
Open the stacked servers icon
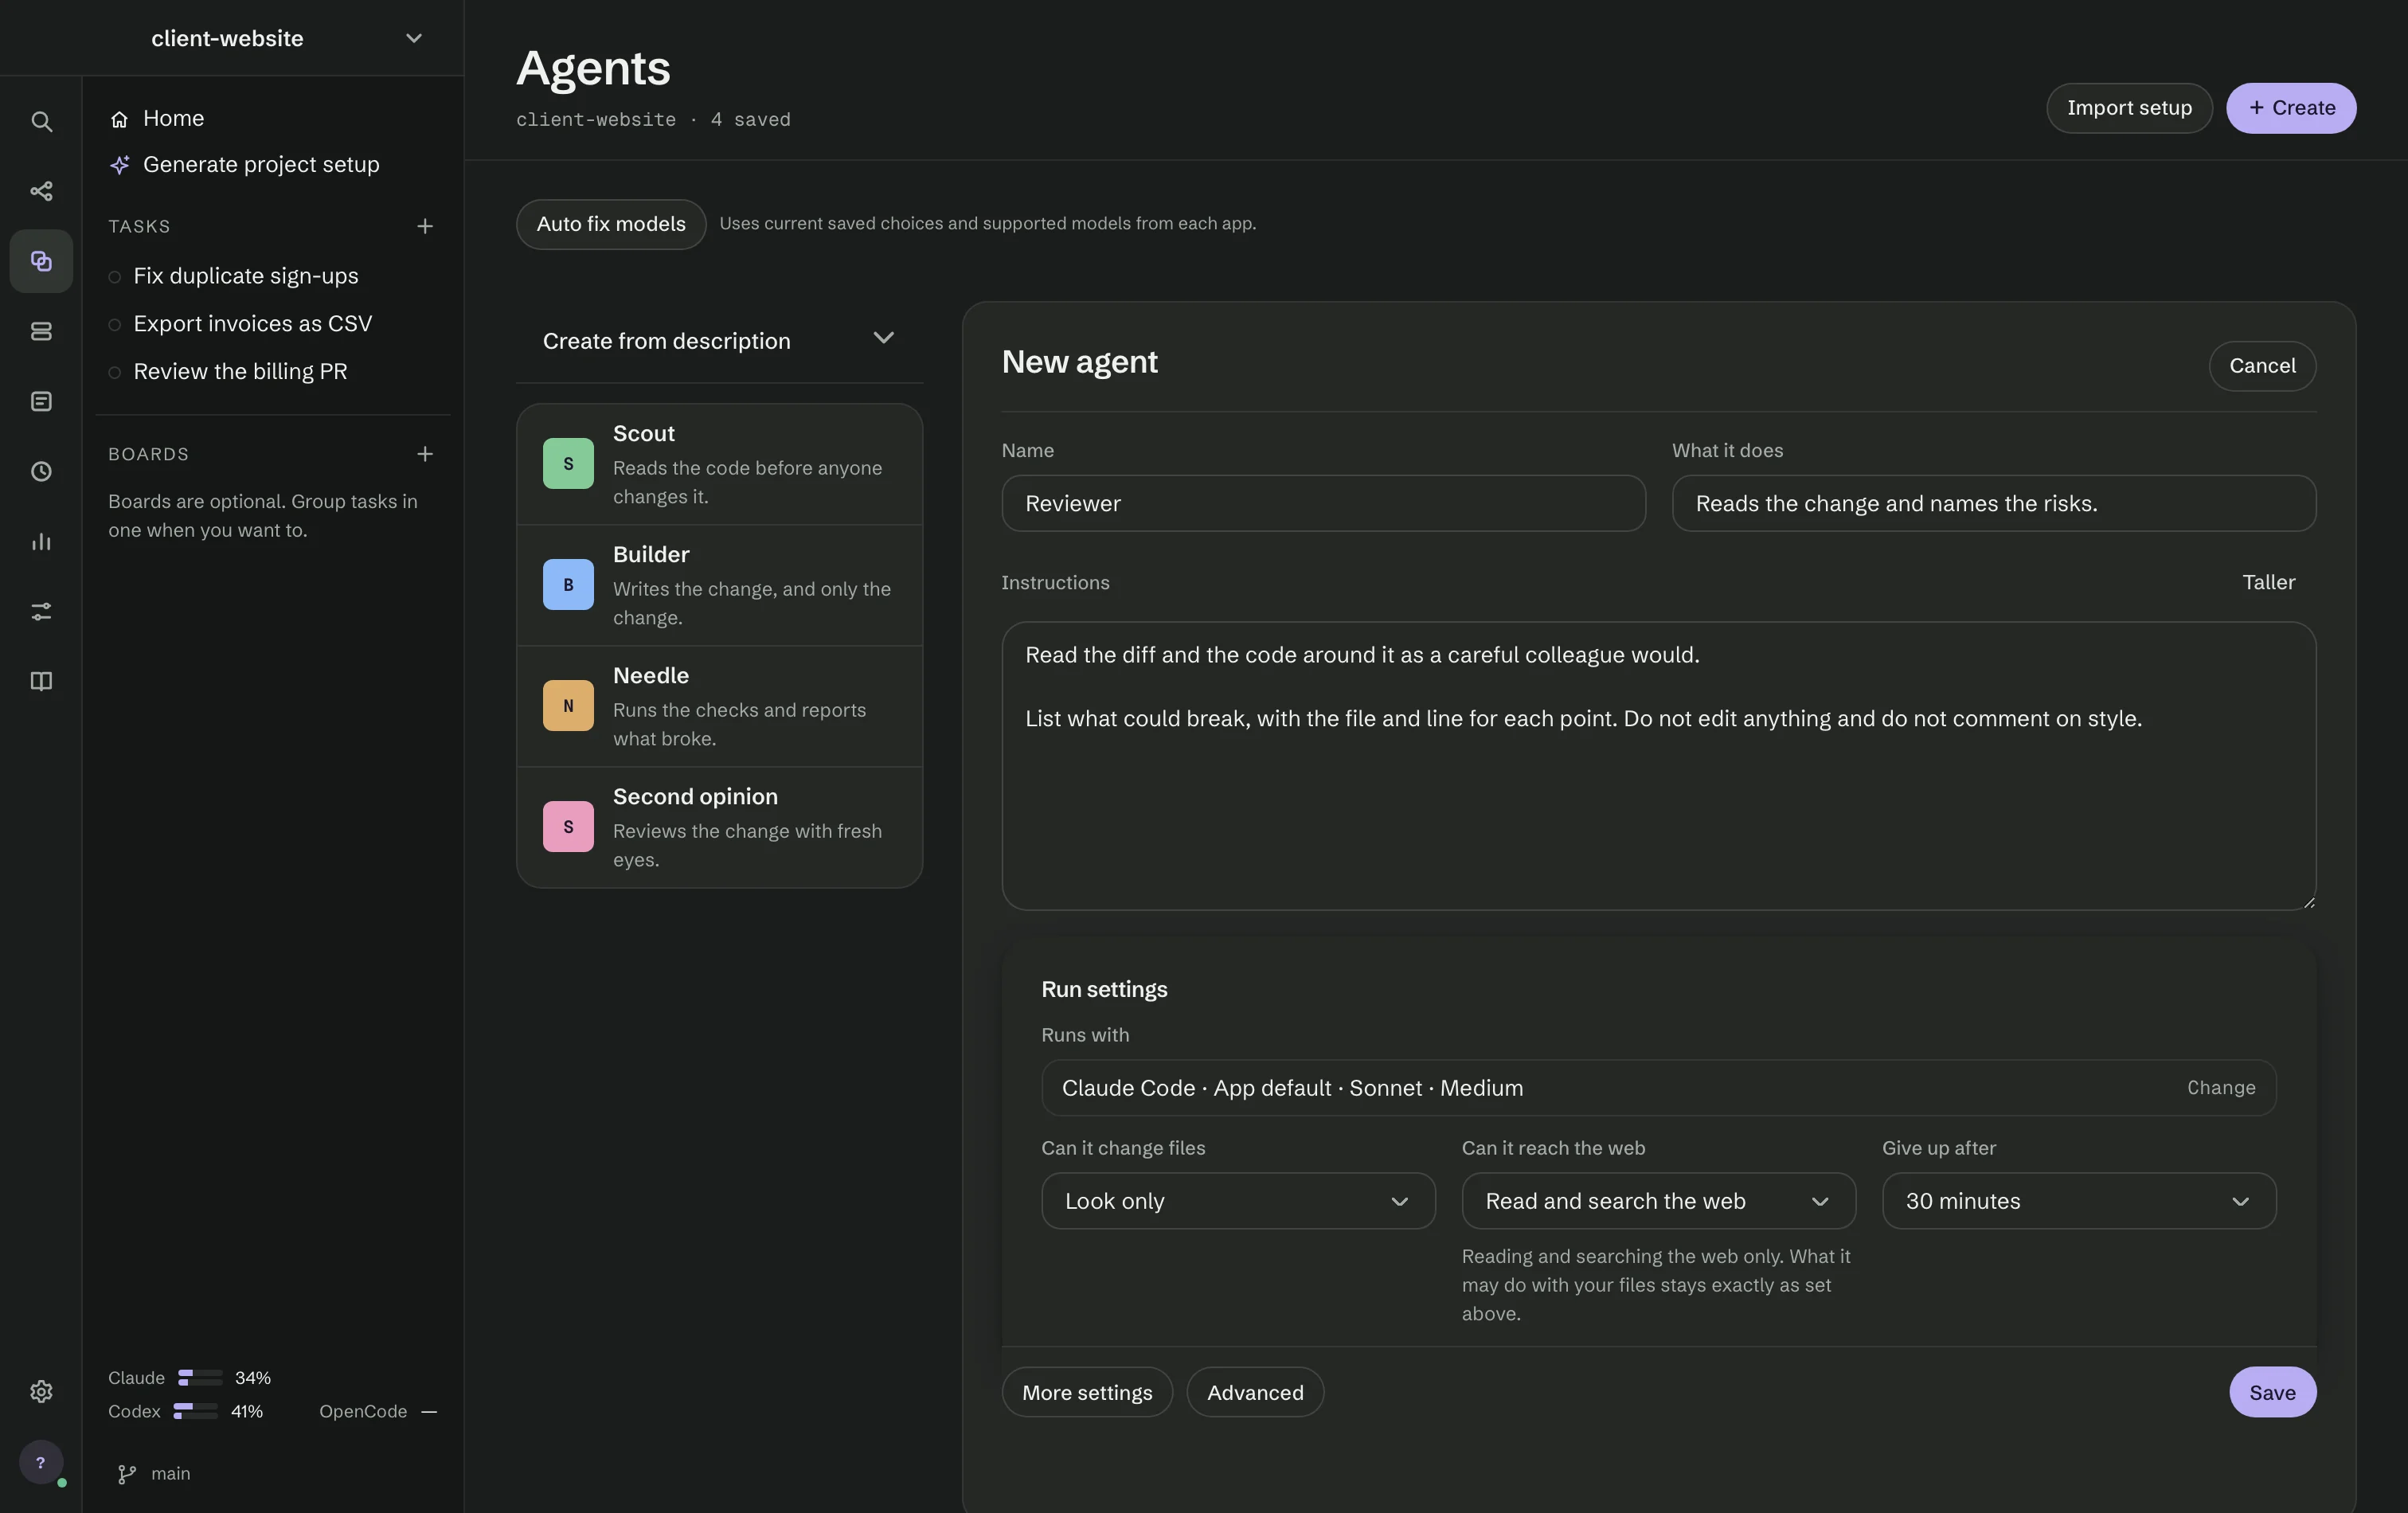point(41,331)
